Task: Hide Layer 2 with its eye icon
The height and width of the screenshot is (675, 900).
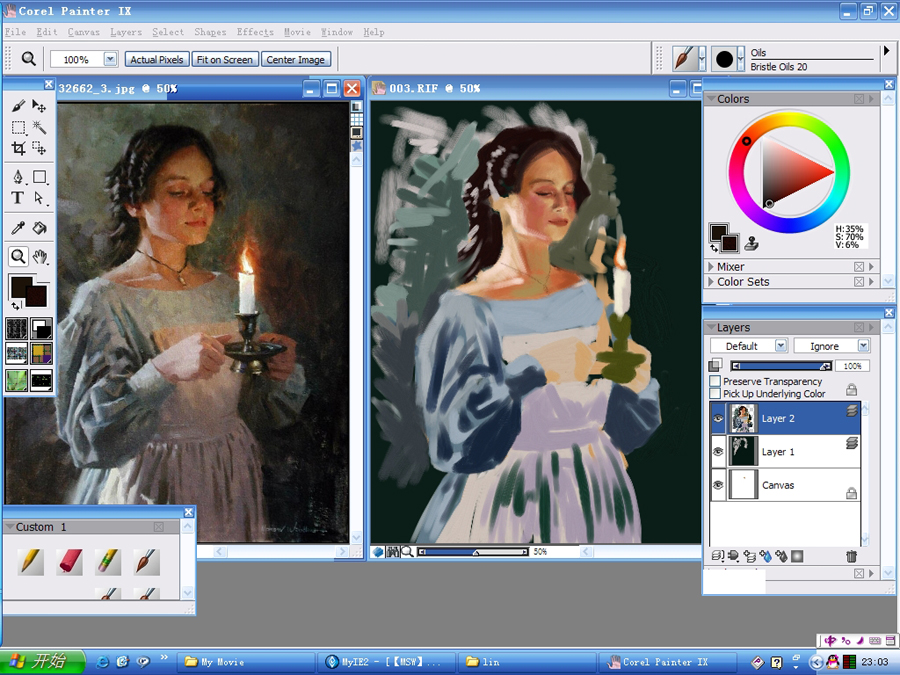Action: pyautogui.click(x=718, y=418)
